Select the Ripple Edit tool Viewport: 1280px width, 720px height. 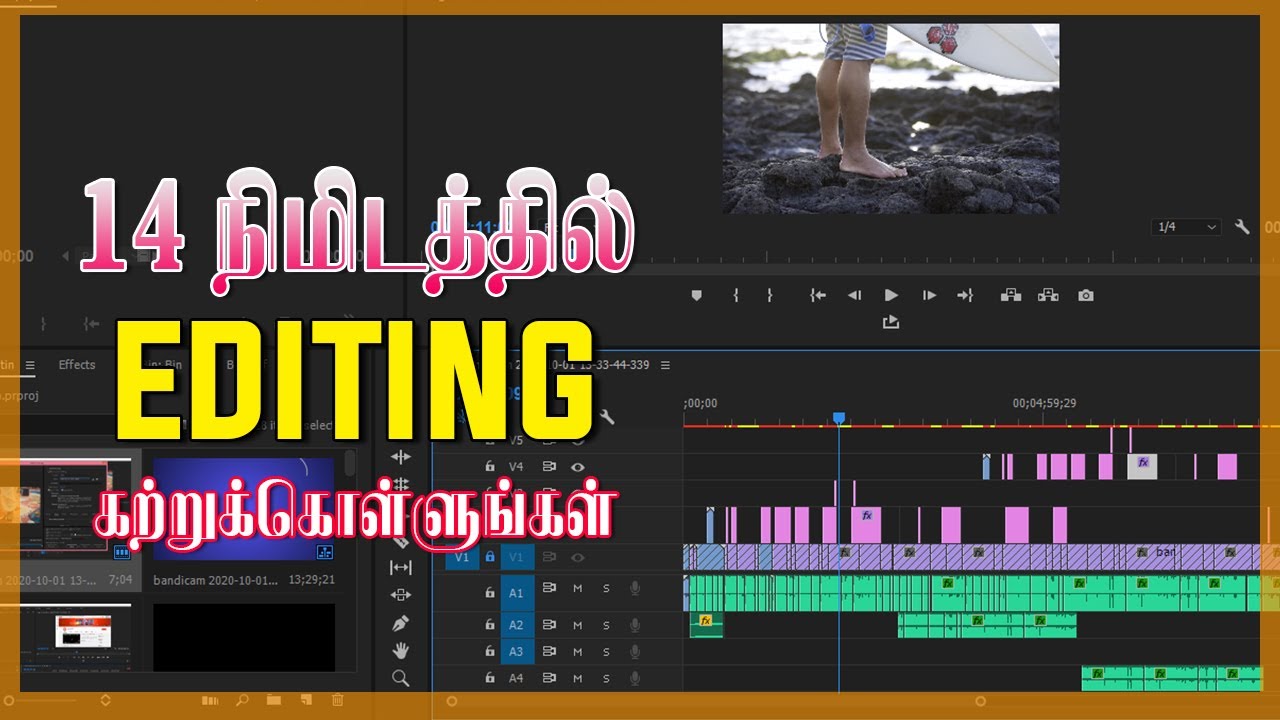400,457
